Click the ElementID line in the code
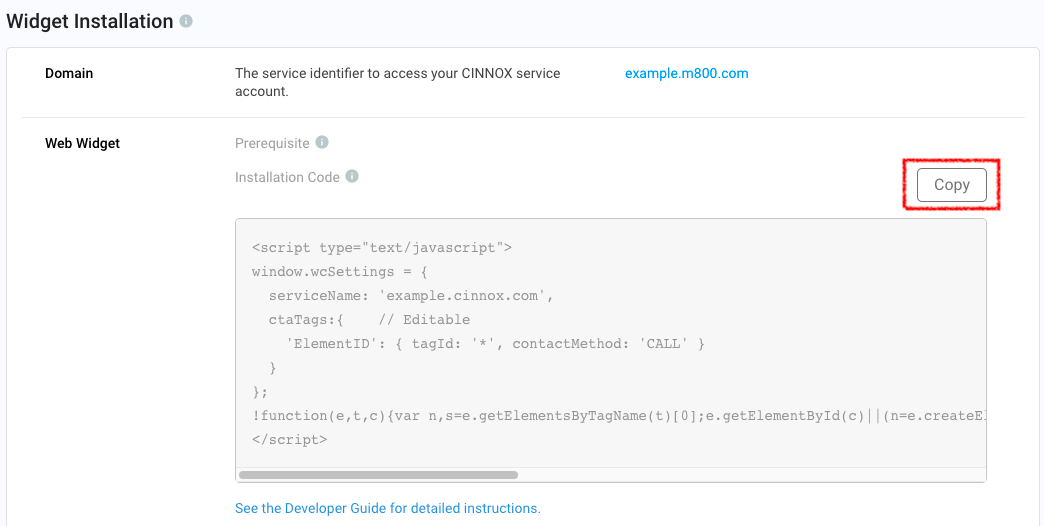This screenshot has height=526, width=1044. pos(495,344)
